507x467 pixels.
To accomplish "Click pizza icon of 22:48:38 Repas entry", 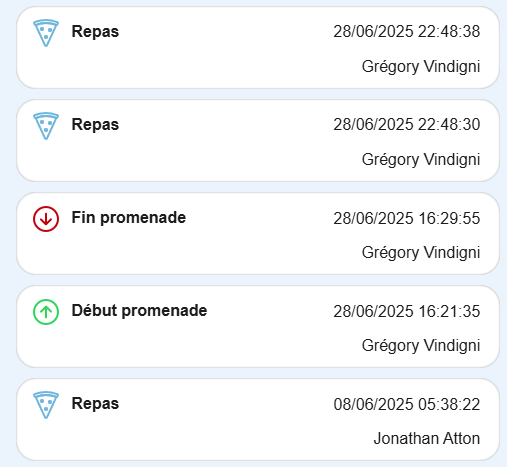I will (x=46, y=33).
